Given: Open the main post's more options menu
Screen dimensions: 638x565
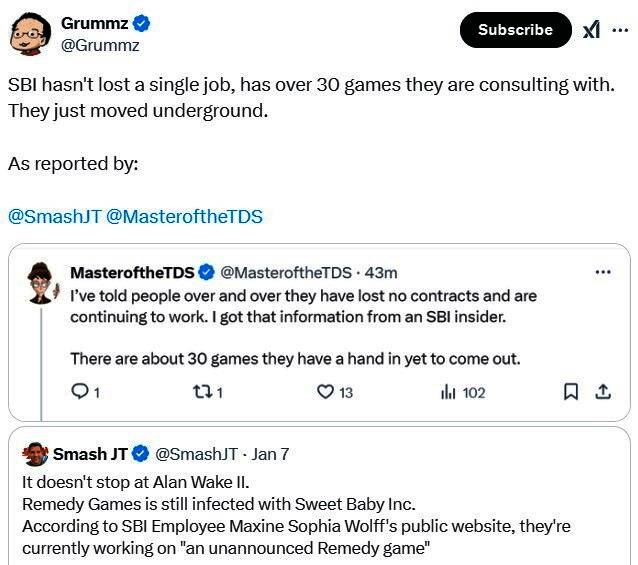Looking at the screenshot, I should pos(620,30).
